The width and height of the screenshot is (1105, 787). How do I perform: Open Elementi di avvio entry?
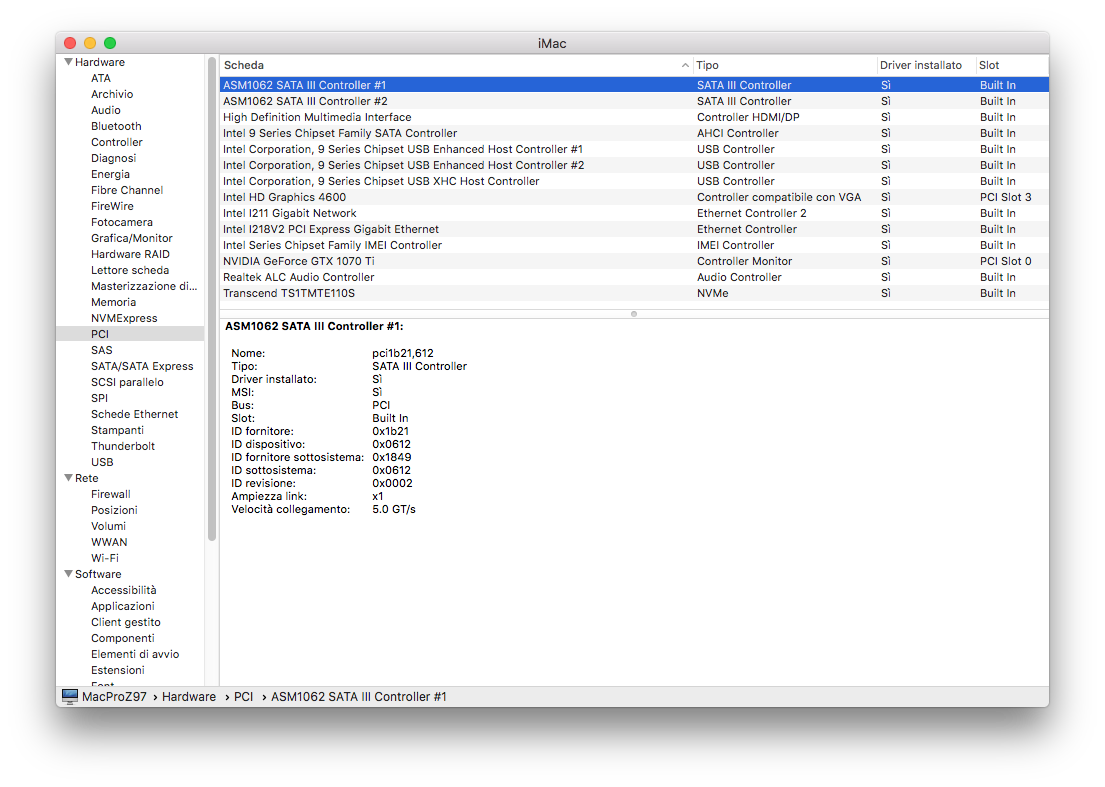[x=135, y=655]
